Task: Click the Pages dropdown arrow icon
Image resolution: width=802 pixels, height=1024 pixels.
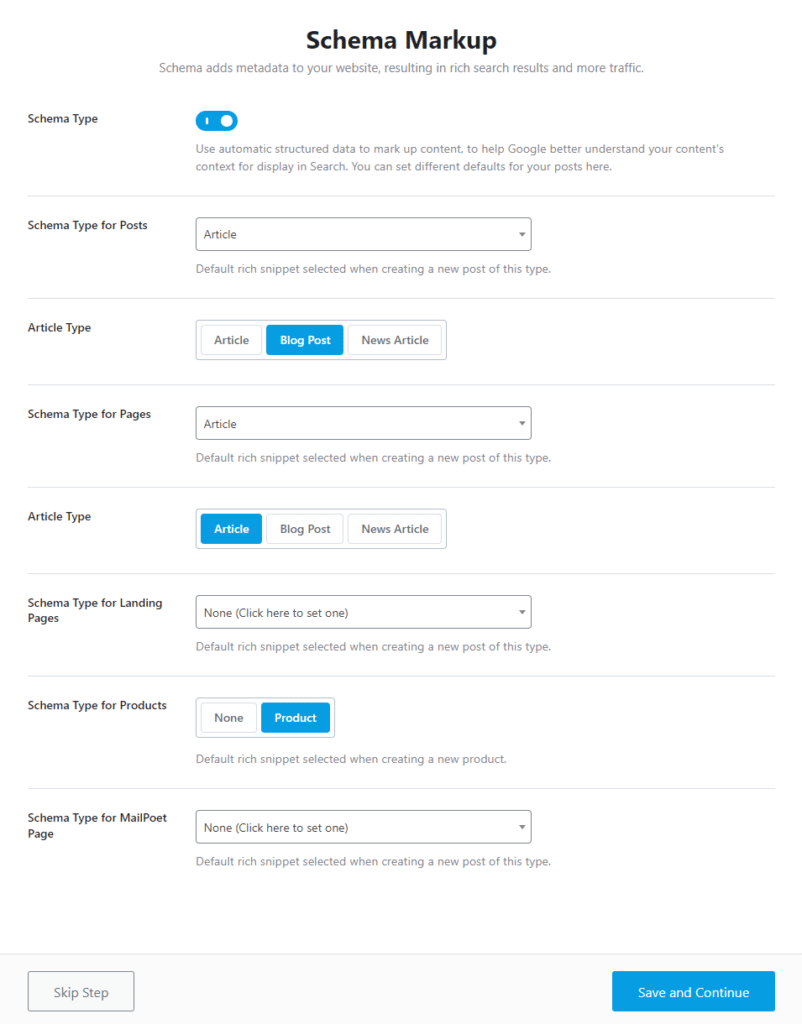Action: [x=522, y=424]
